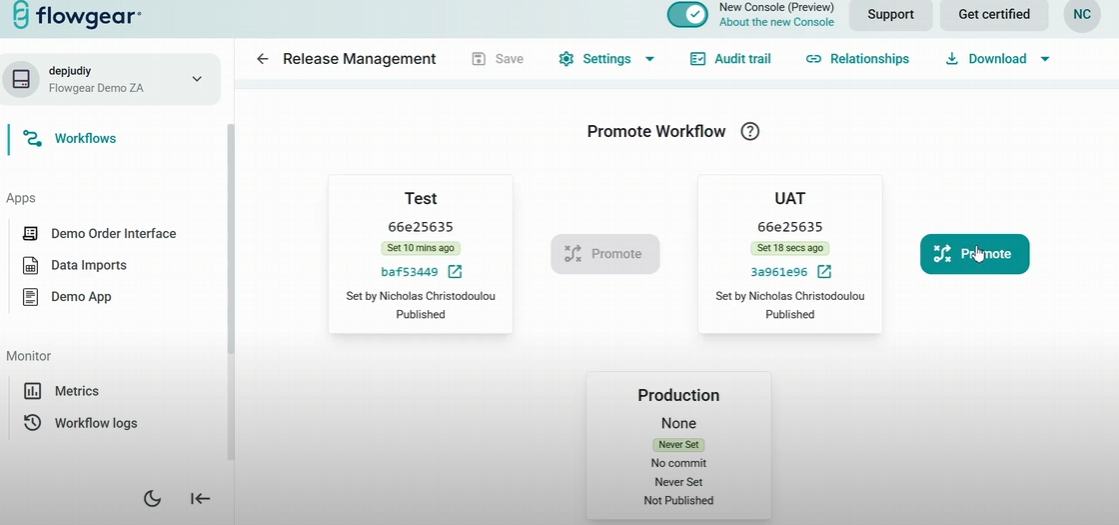Image resolution: width=1119 pixels, height=525 pixels.
Task: Click external link icon beside baf53449
Action: 455,272
